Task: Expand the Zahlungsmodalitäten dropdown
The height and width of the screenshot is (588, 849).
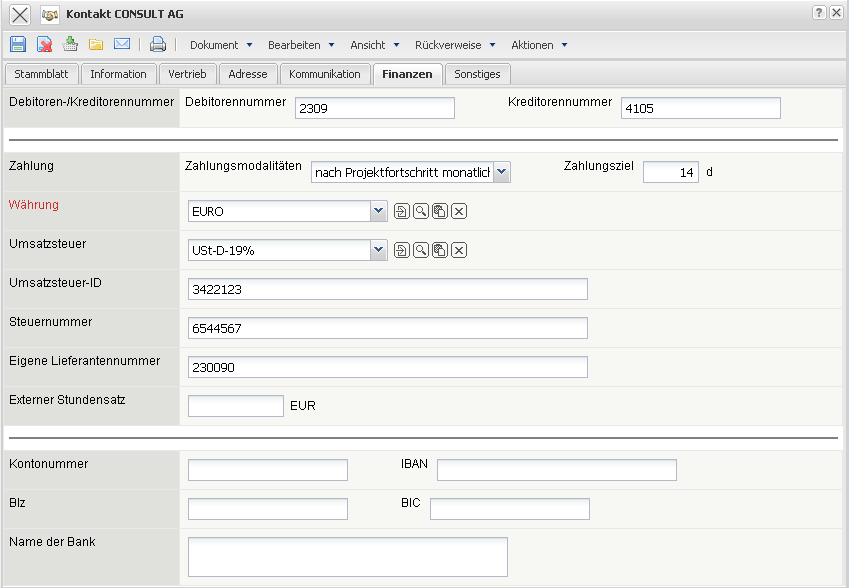Action: pyautogui.click(x=502, y=172)
